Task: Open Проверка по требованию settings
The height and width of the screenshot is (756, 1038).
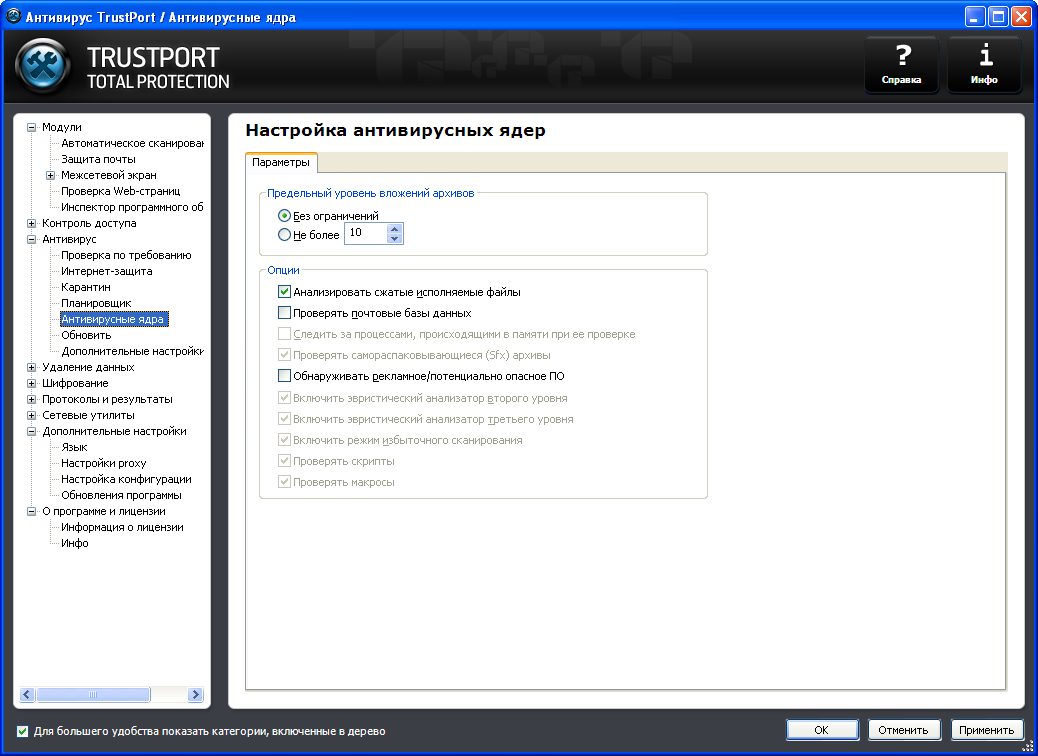Action: (126, 256)
